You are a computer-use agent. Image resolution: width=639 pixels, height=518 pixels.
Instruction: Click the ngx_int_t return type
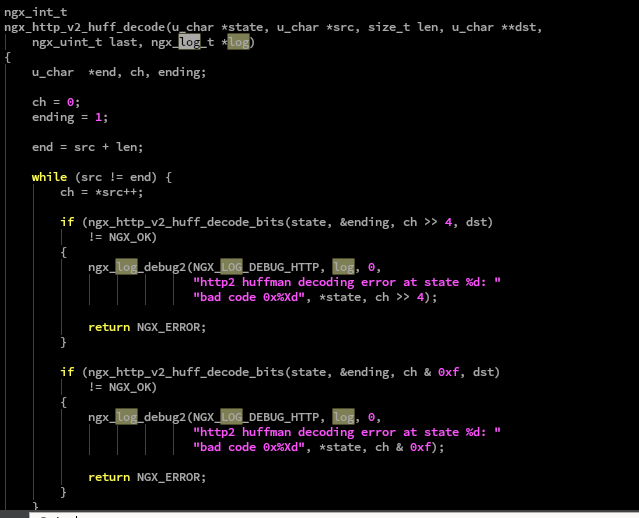(35, 12)
